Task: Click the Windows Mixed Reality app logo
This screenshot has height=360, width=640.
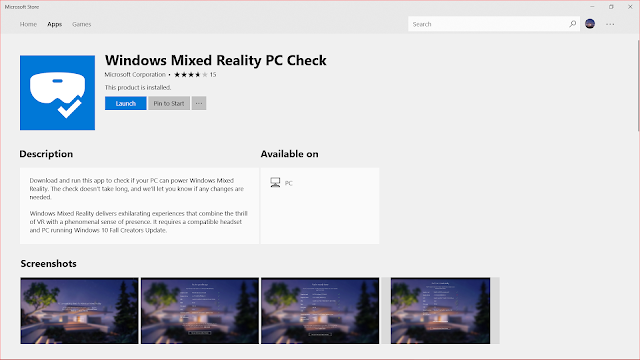Action: coord(58,93)
